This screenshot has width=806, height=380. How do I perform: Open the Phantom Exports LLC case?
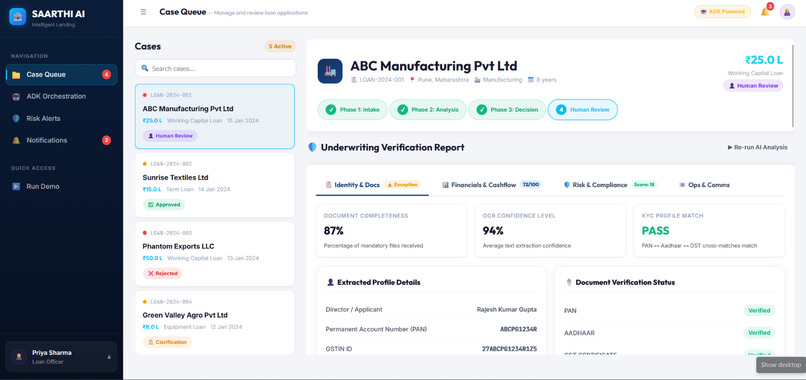pyautogui.click(x=215, y=254)
